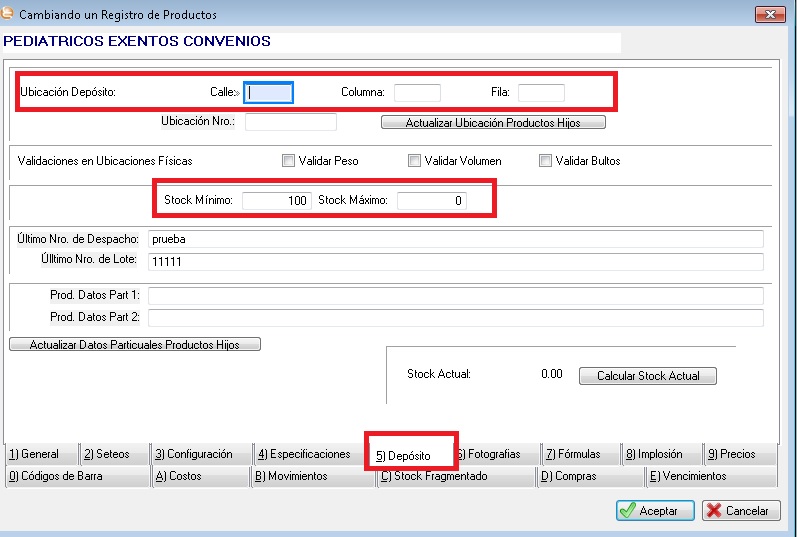The image size is (797, 537).
Task: Click the application icon in title bar
Action: point(9,15)
